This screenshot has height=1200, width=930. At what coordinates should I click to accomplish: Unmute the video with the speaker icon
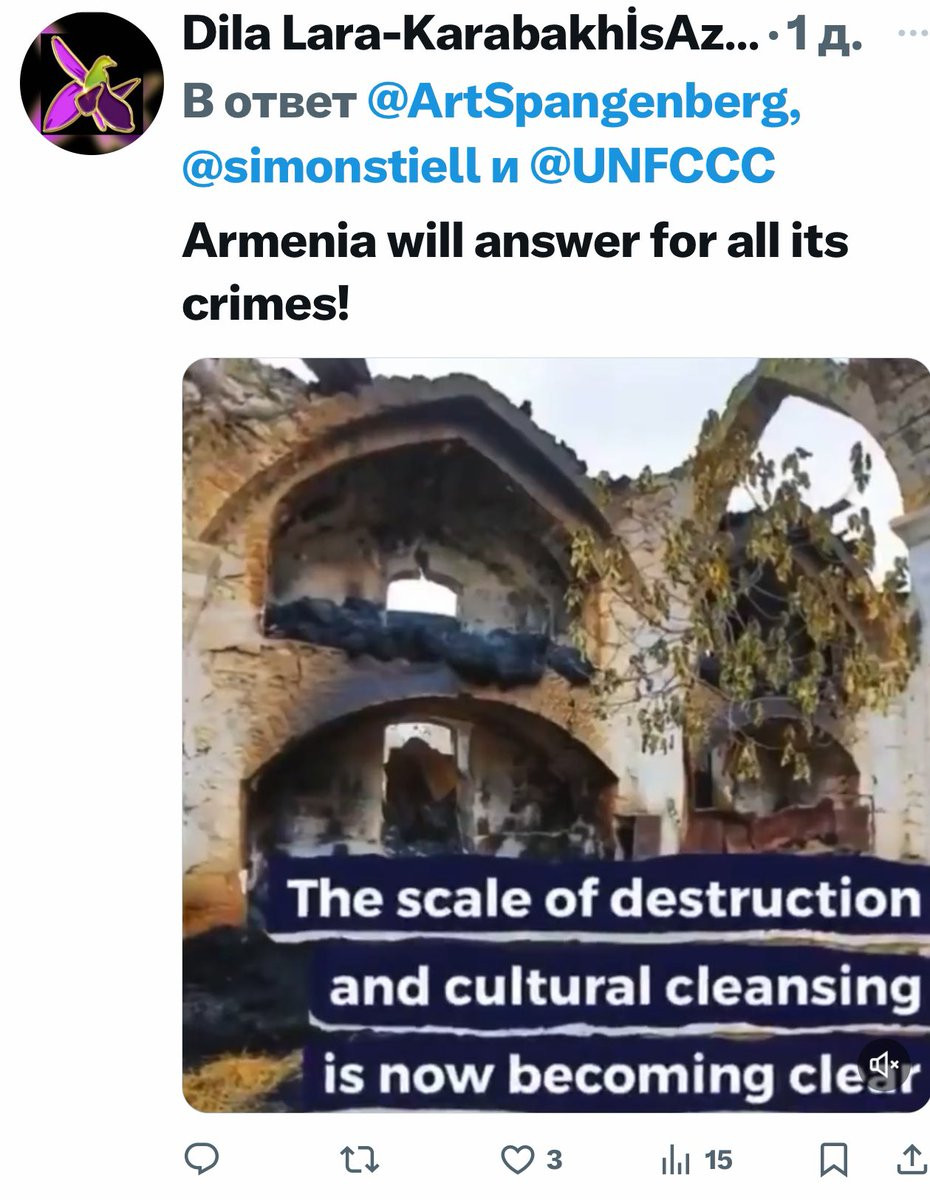884,1065
